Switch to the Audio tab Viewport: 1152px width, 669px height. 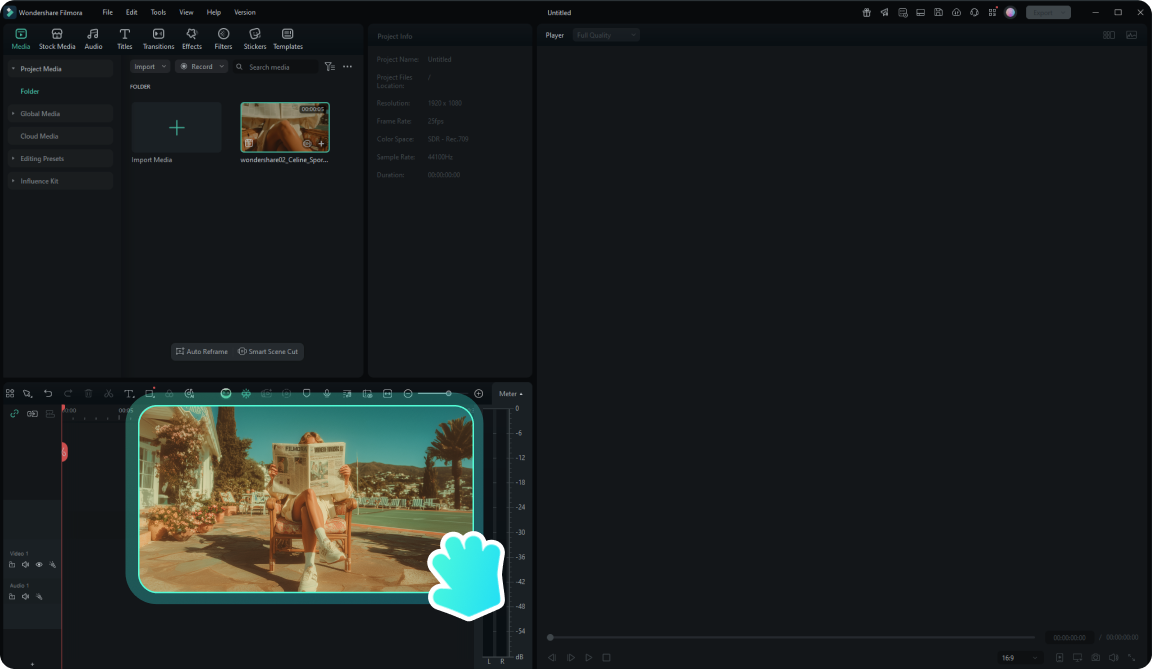93,39
